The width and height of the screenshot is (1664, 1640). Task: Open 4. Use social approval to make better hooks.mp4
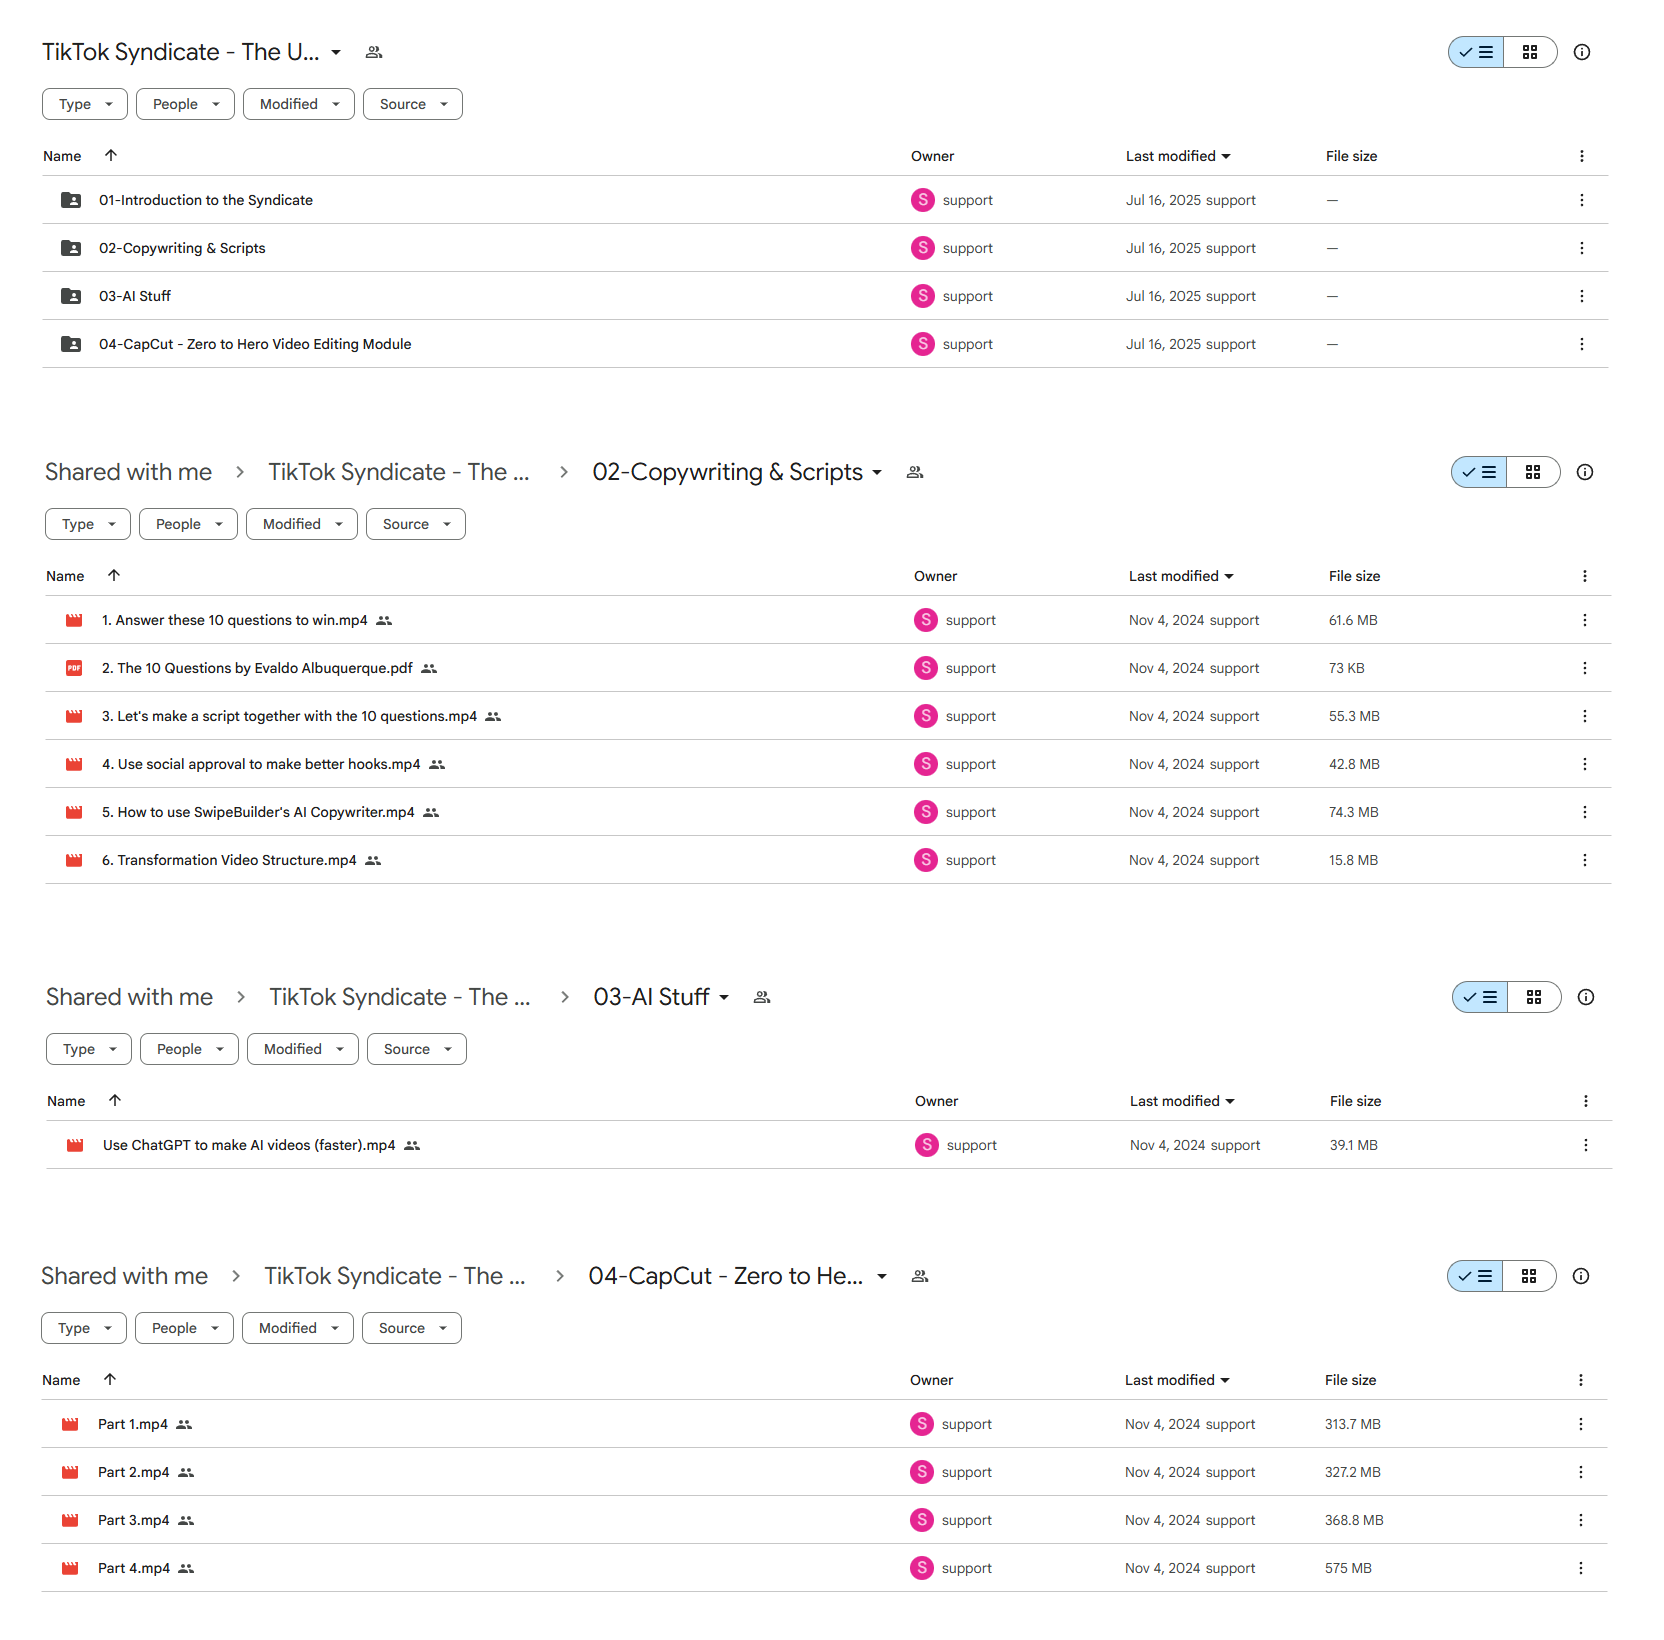coord(261,764)
